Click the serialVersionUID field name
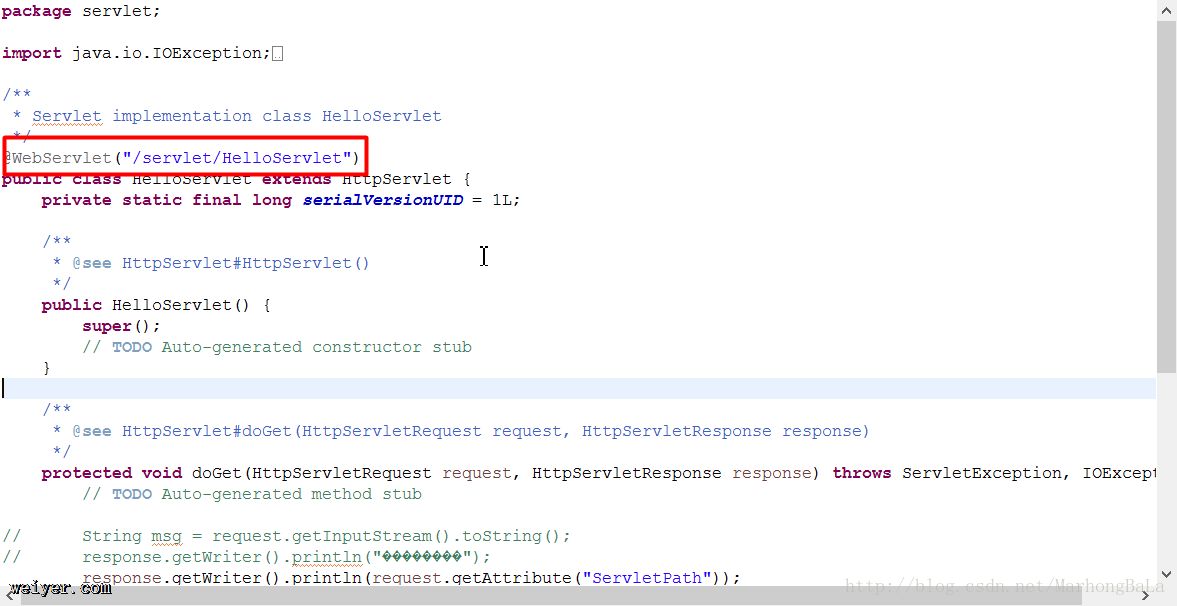The image size is (1177, 606). (x=383, y=200)
